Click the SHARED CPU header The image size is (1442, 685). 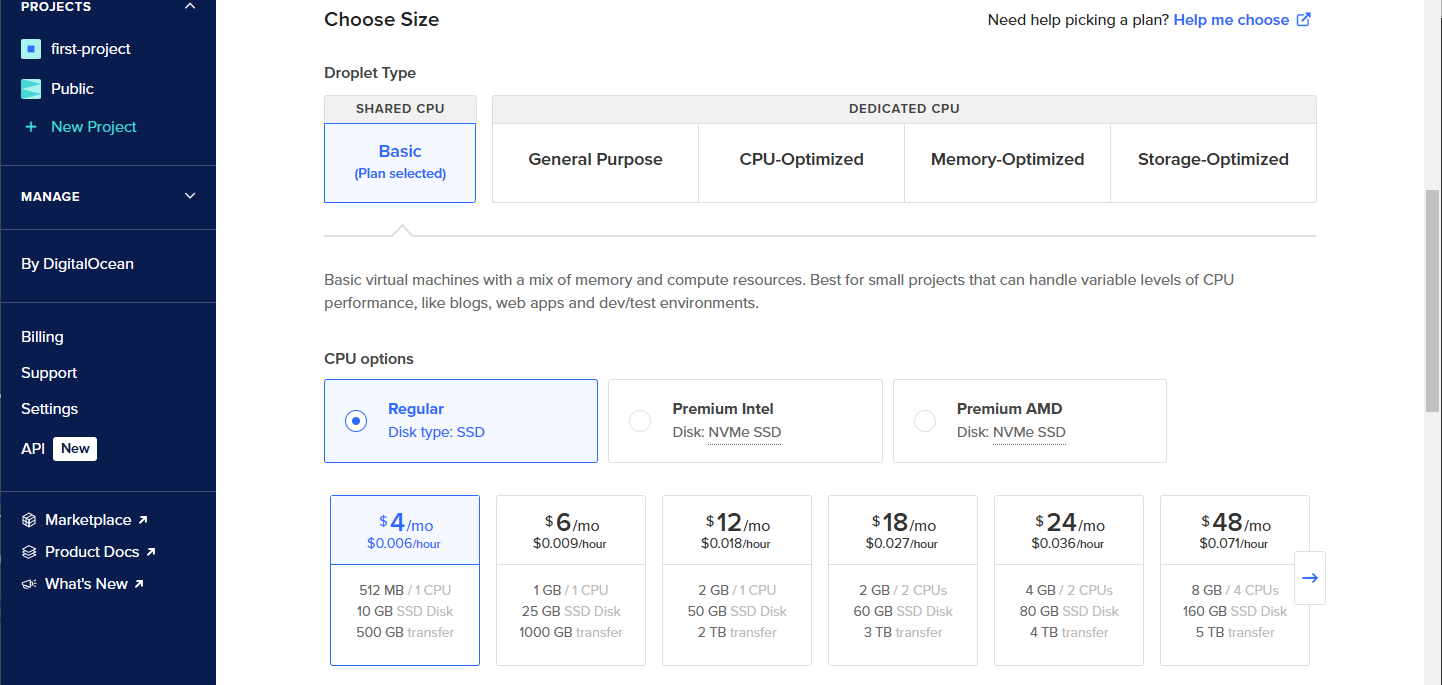(400, 109)
